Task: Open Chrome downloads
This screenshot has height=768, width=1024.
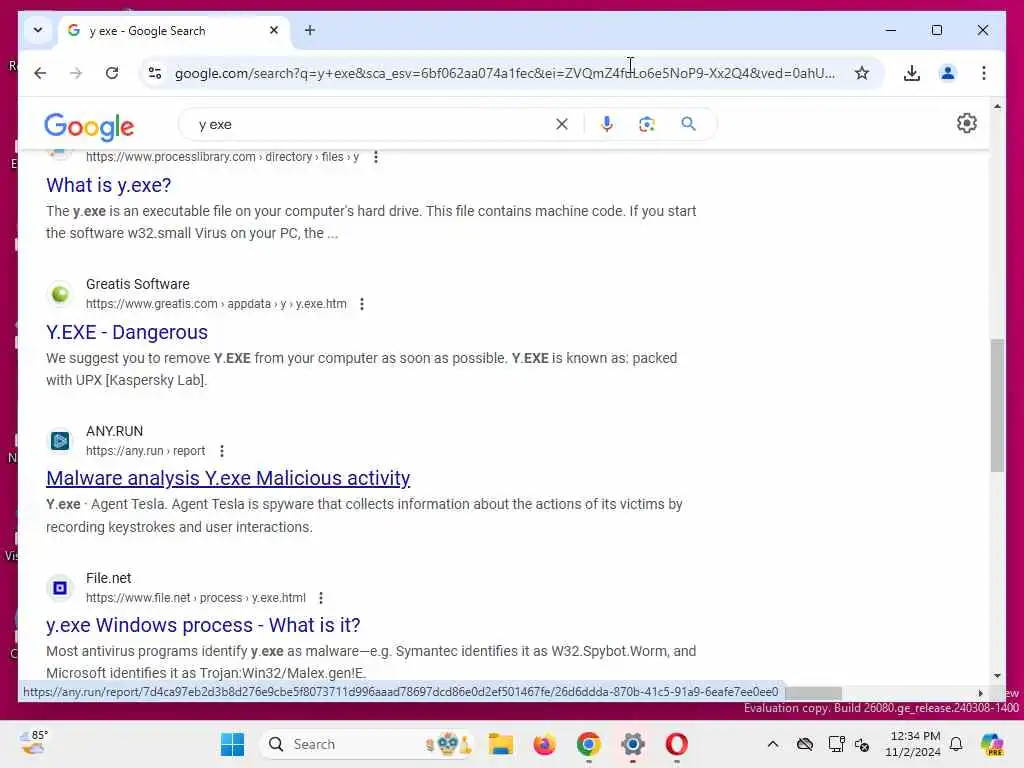Action: pos(912,73)
